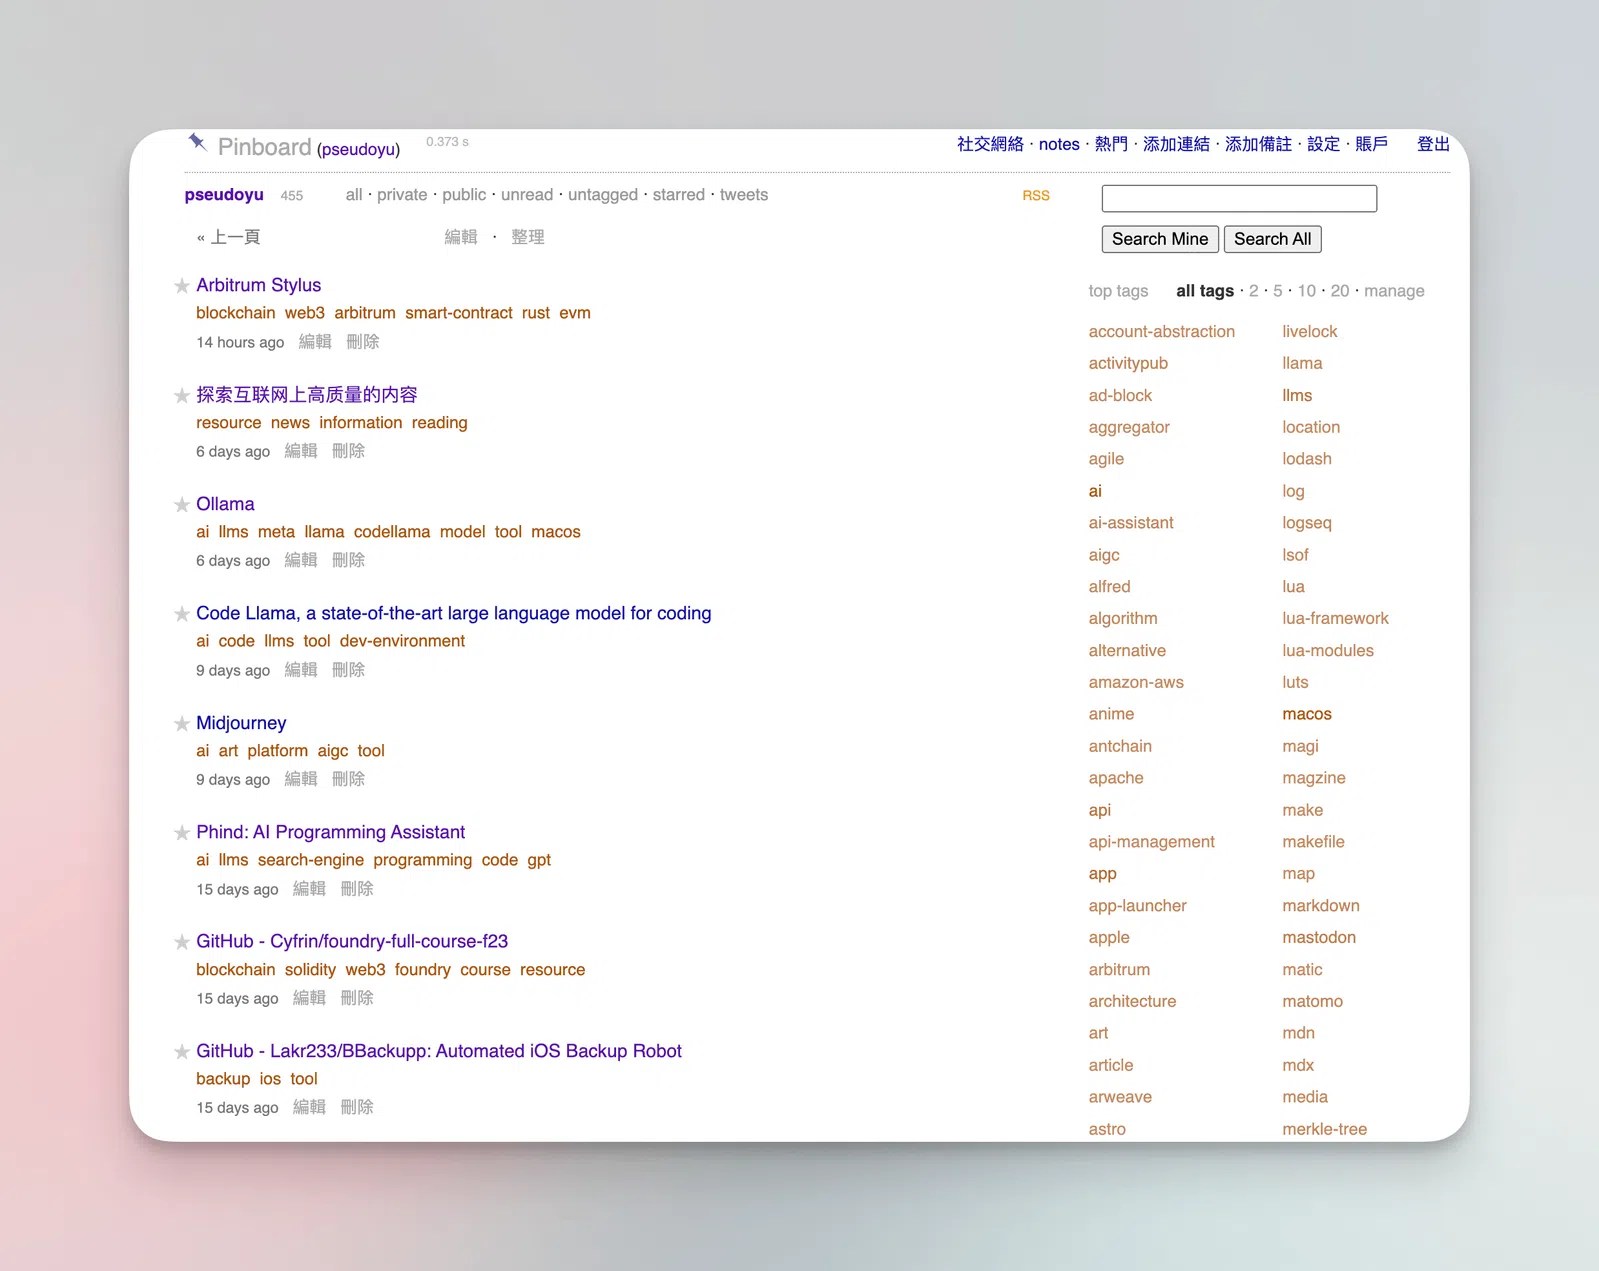Show unread bookmarks
Screen dimensions: 1599x1271
[x=527, y=195]
